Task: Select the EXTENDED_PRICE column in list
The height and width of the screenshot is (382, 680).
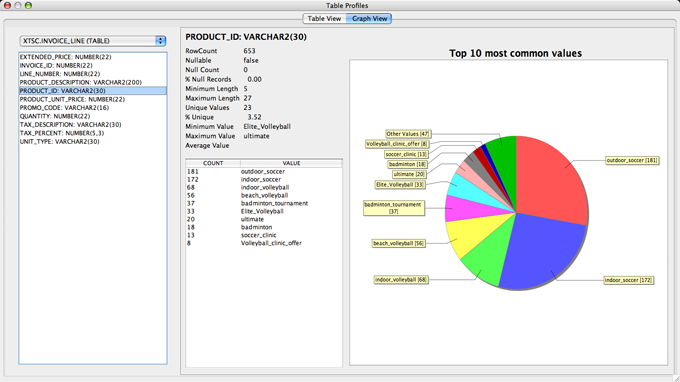Action: (x=92, y=57)
